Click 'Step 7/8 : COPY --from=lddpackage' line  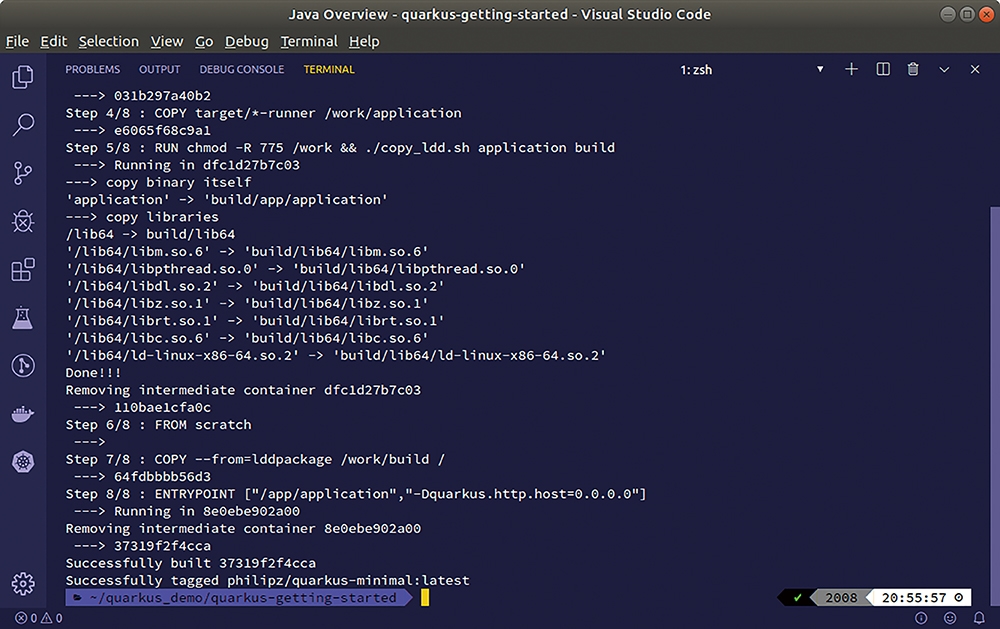click(255, 459)
